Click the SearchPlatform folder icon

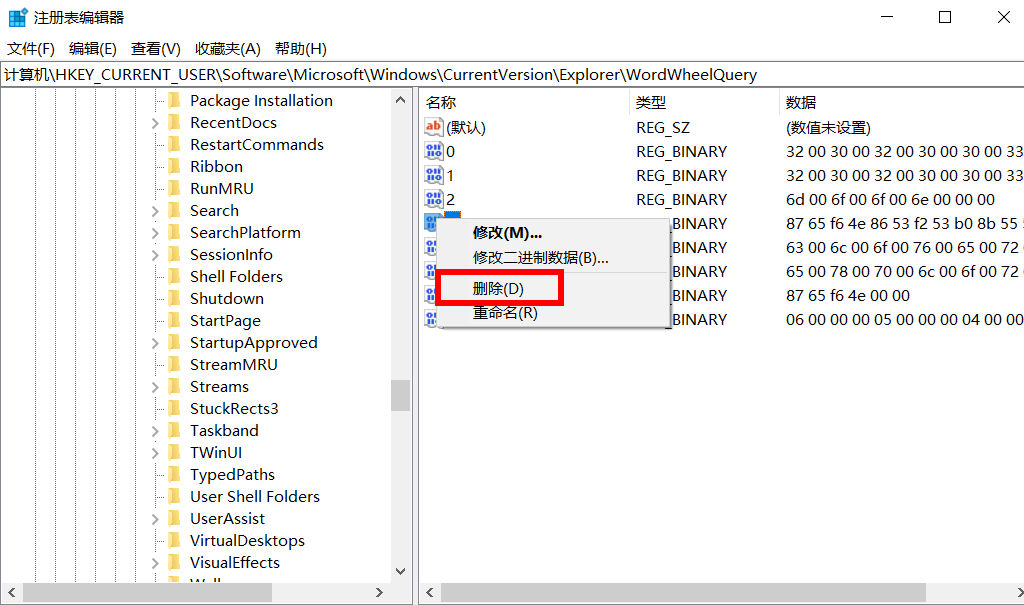174,232
